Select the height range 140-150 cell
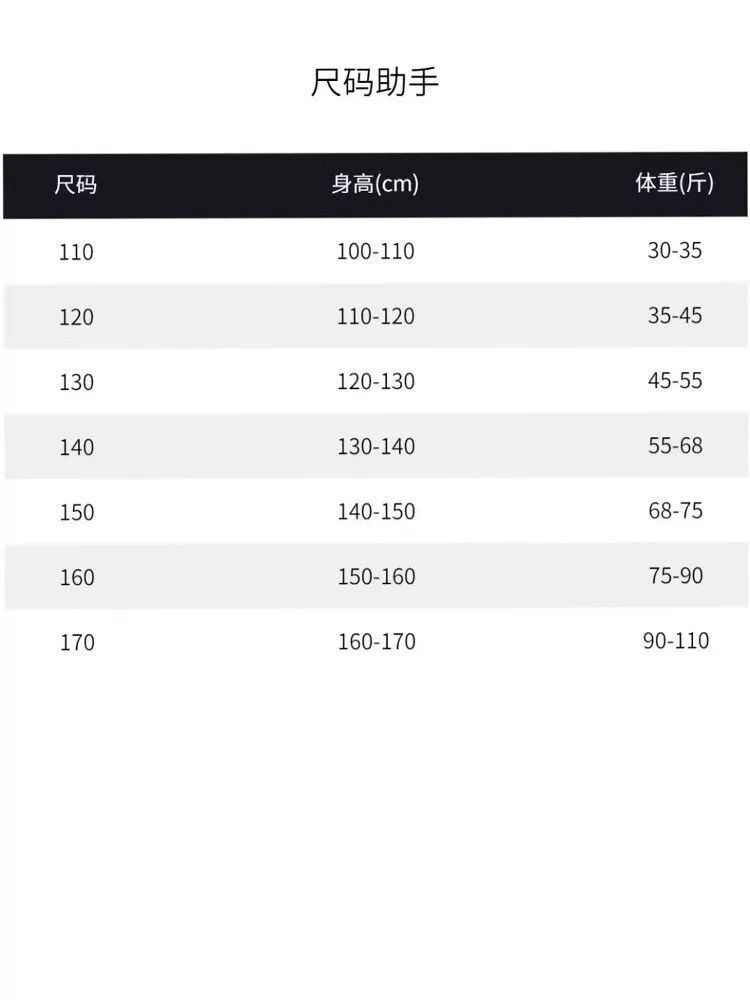 (x=375, y=512)
